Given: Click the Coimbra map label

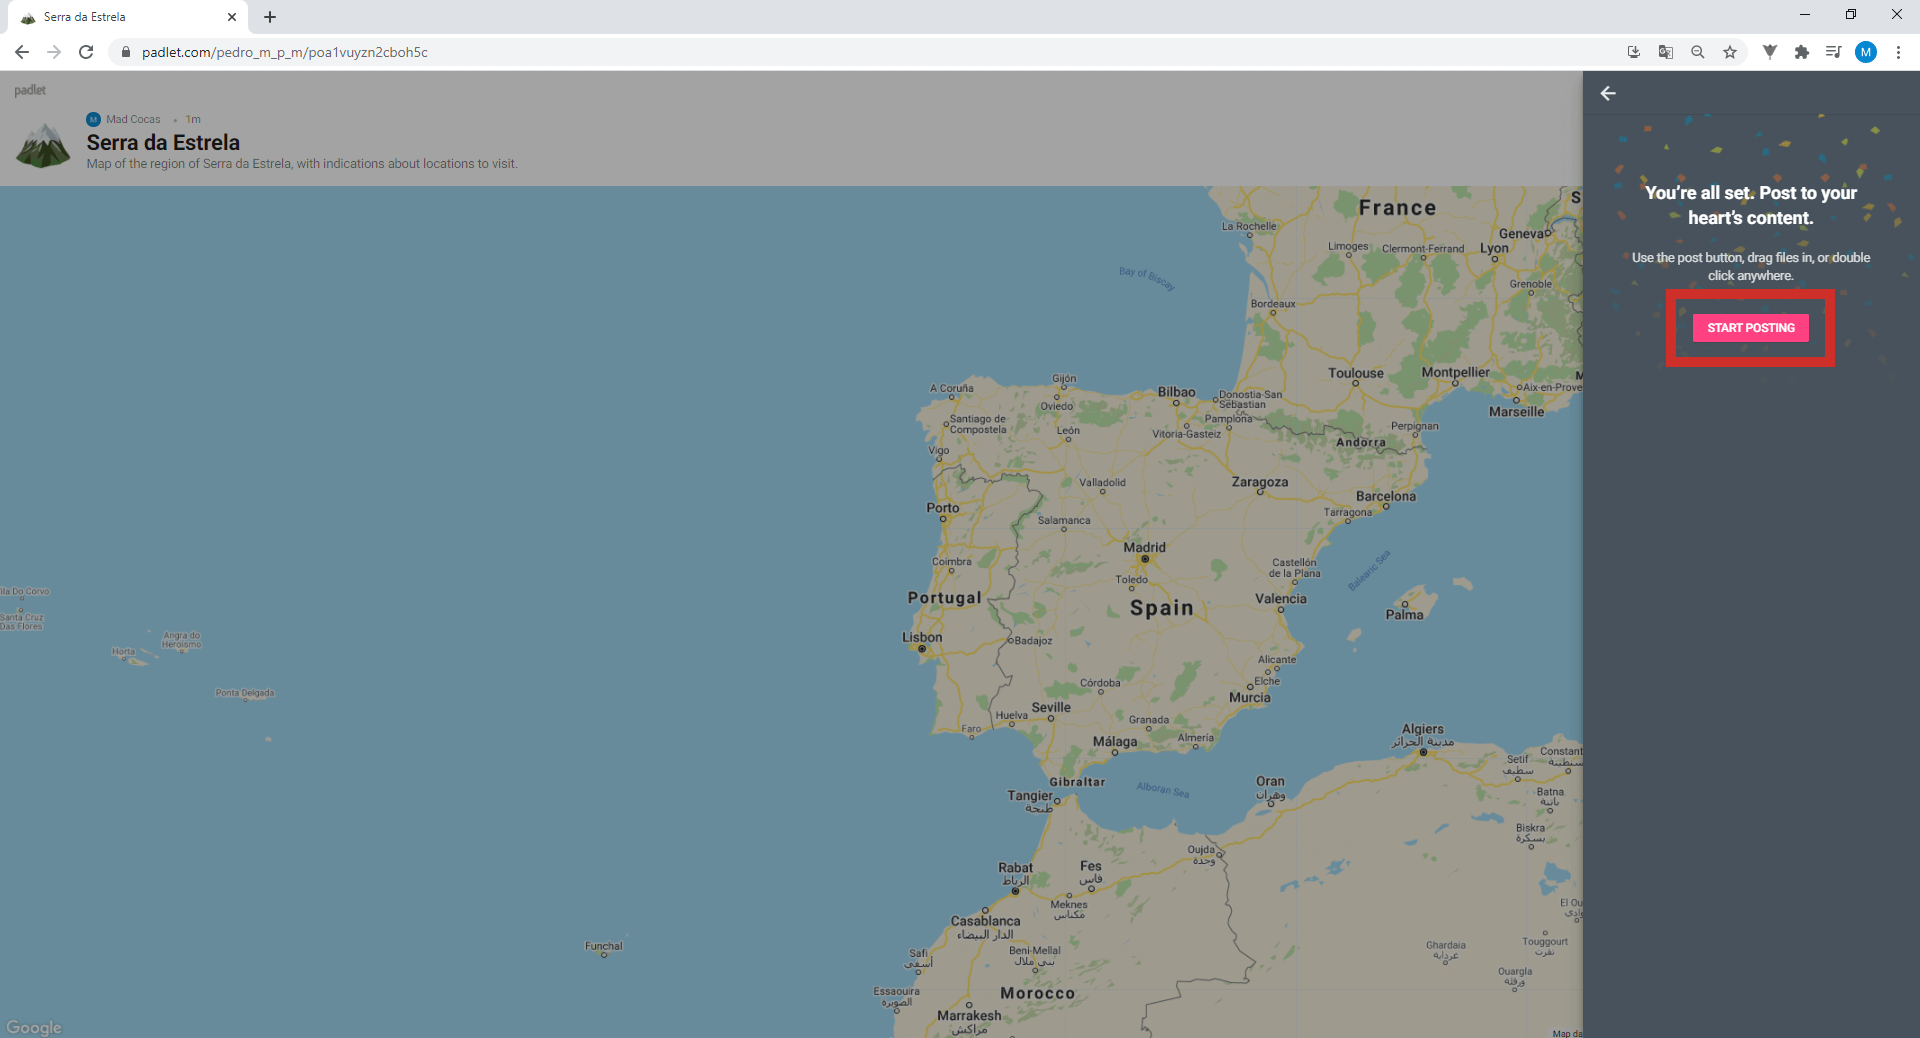Looking at the screenshot, I should point(952,562).
